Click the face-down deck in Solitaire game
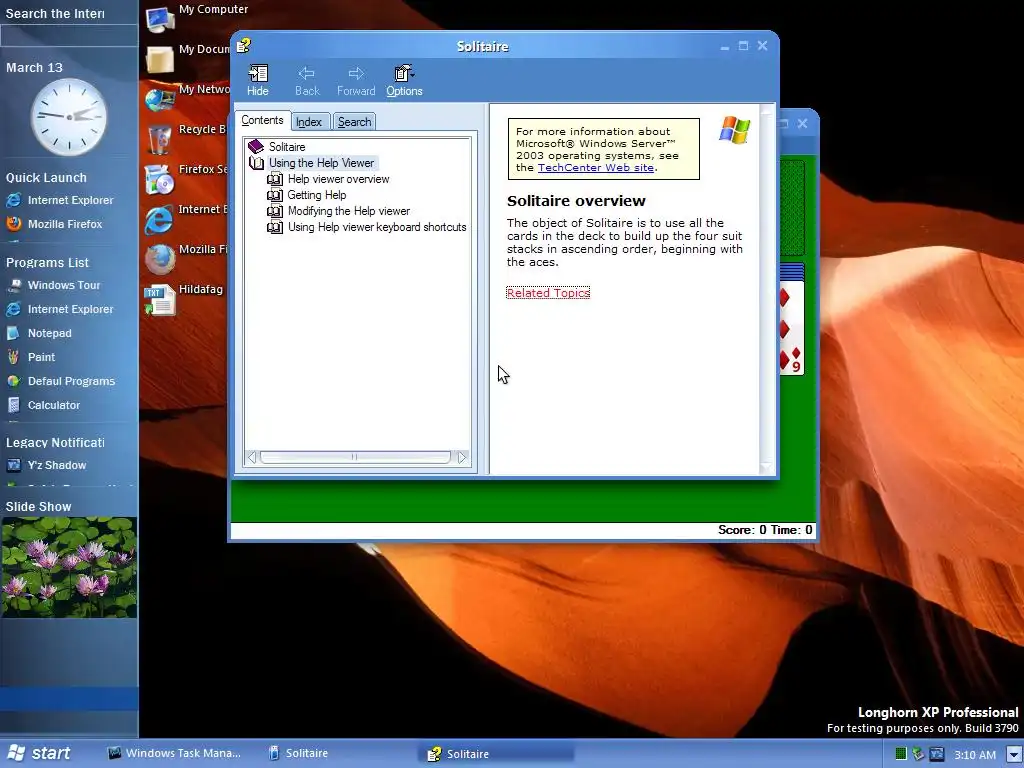Image resolution: width=1024 pixels, height=768 pixels. click(x=792, y=208)
